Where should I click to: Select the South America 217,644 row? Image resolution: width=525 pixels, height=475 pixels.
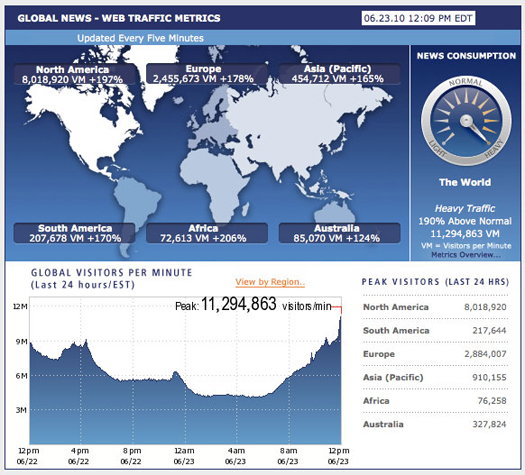(x=435, y=330)
